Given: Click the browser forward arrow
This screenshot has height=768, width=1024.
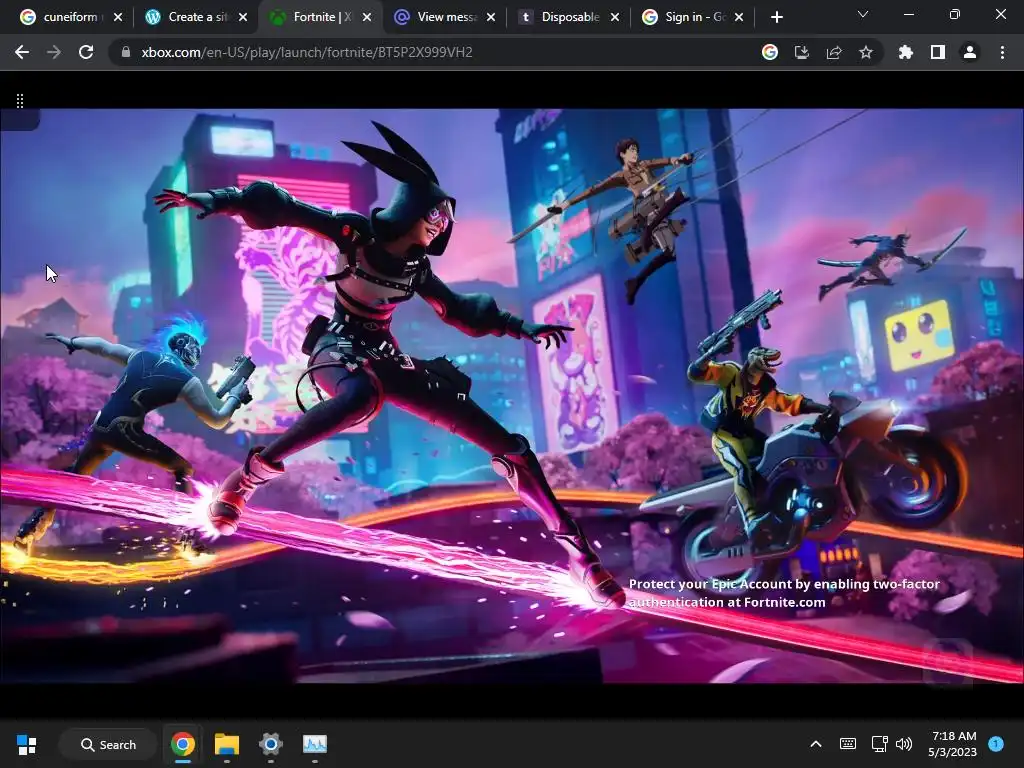Looking at the screenshot, I should 54,52.
